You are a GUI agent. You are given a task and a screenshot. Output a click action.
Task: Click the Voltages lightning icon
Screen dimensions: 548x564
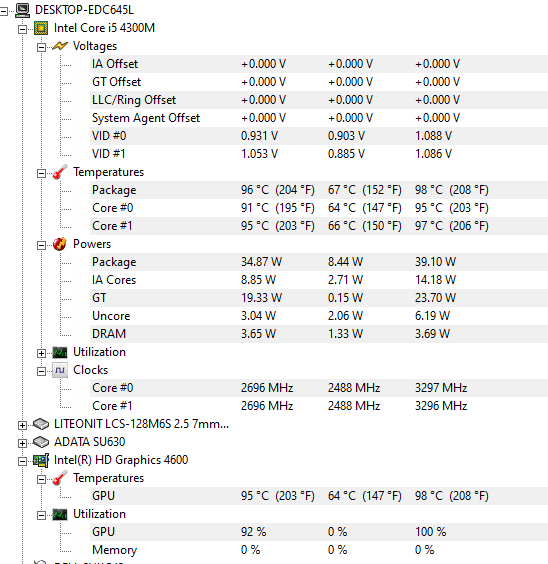(60, 46)
